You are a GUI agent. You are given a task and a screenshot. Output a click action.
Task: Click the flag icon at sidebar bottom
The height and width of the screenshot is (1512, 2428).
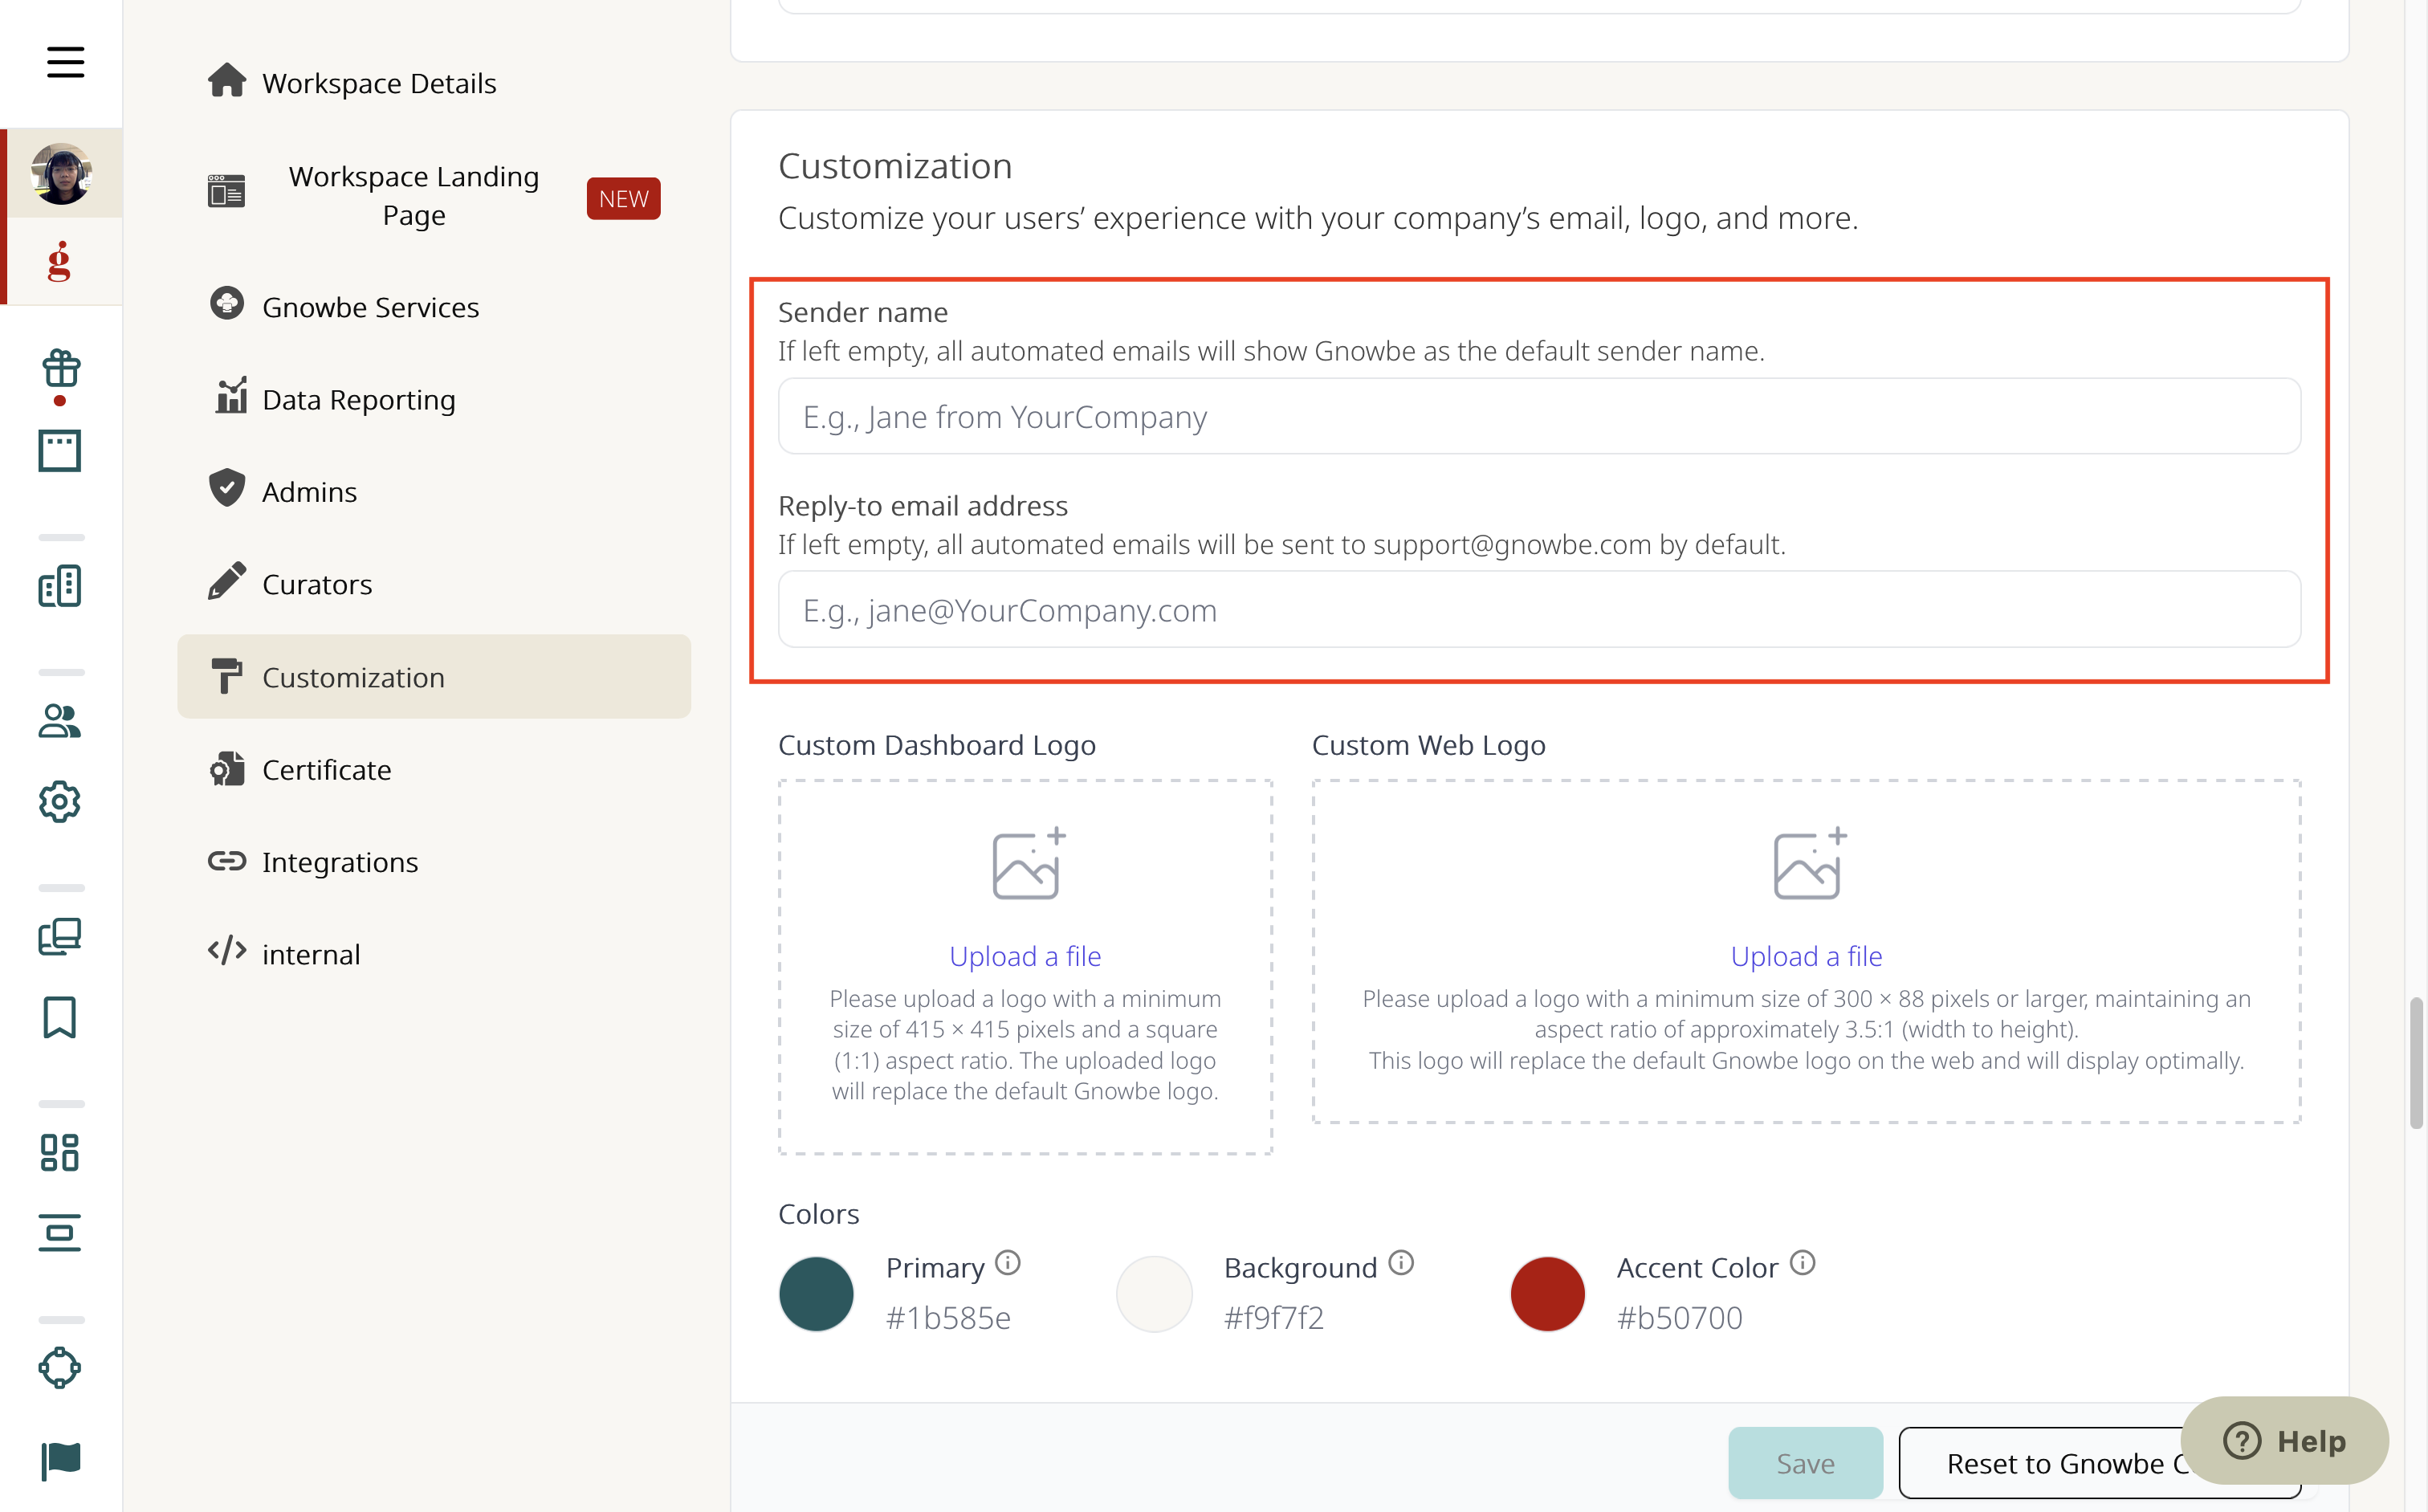click(x=60, y=1461)
